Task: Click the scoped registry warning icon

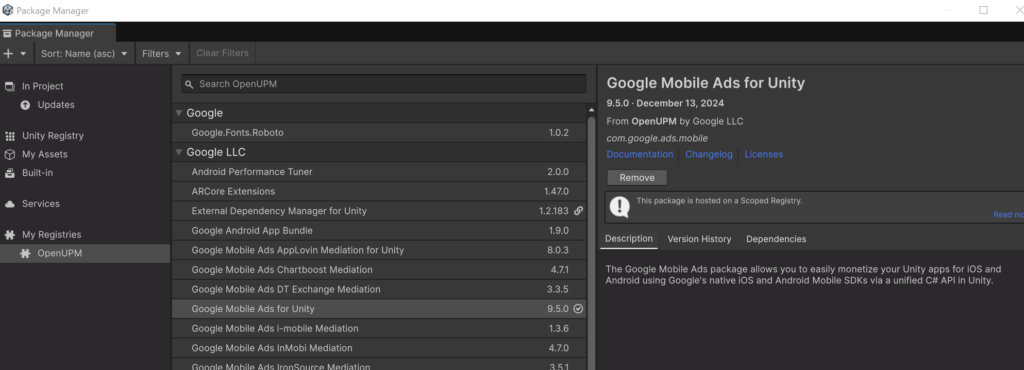Action: click(x=619, y=207)
